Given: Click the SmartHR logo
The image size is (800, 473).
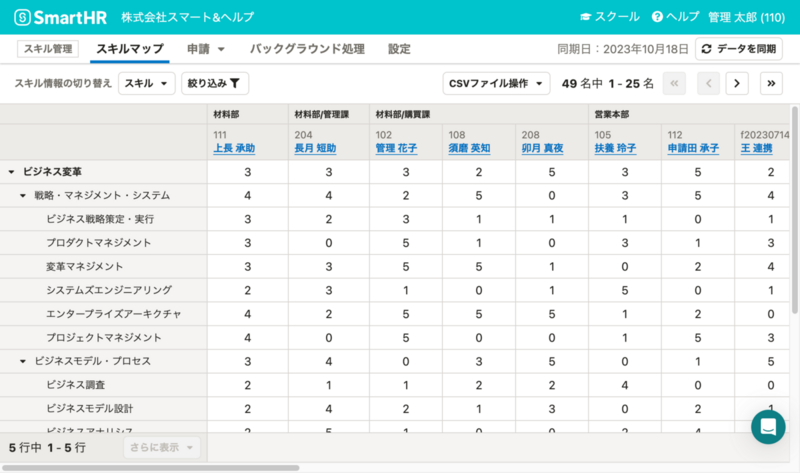Looking at the screenshot, I should pos(61,17).
